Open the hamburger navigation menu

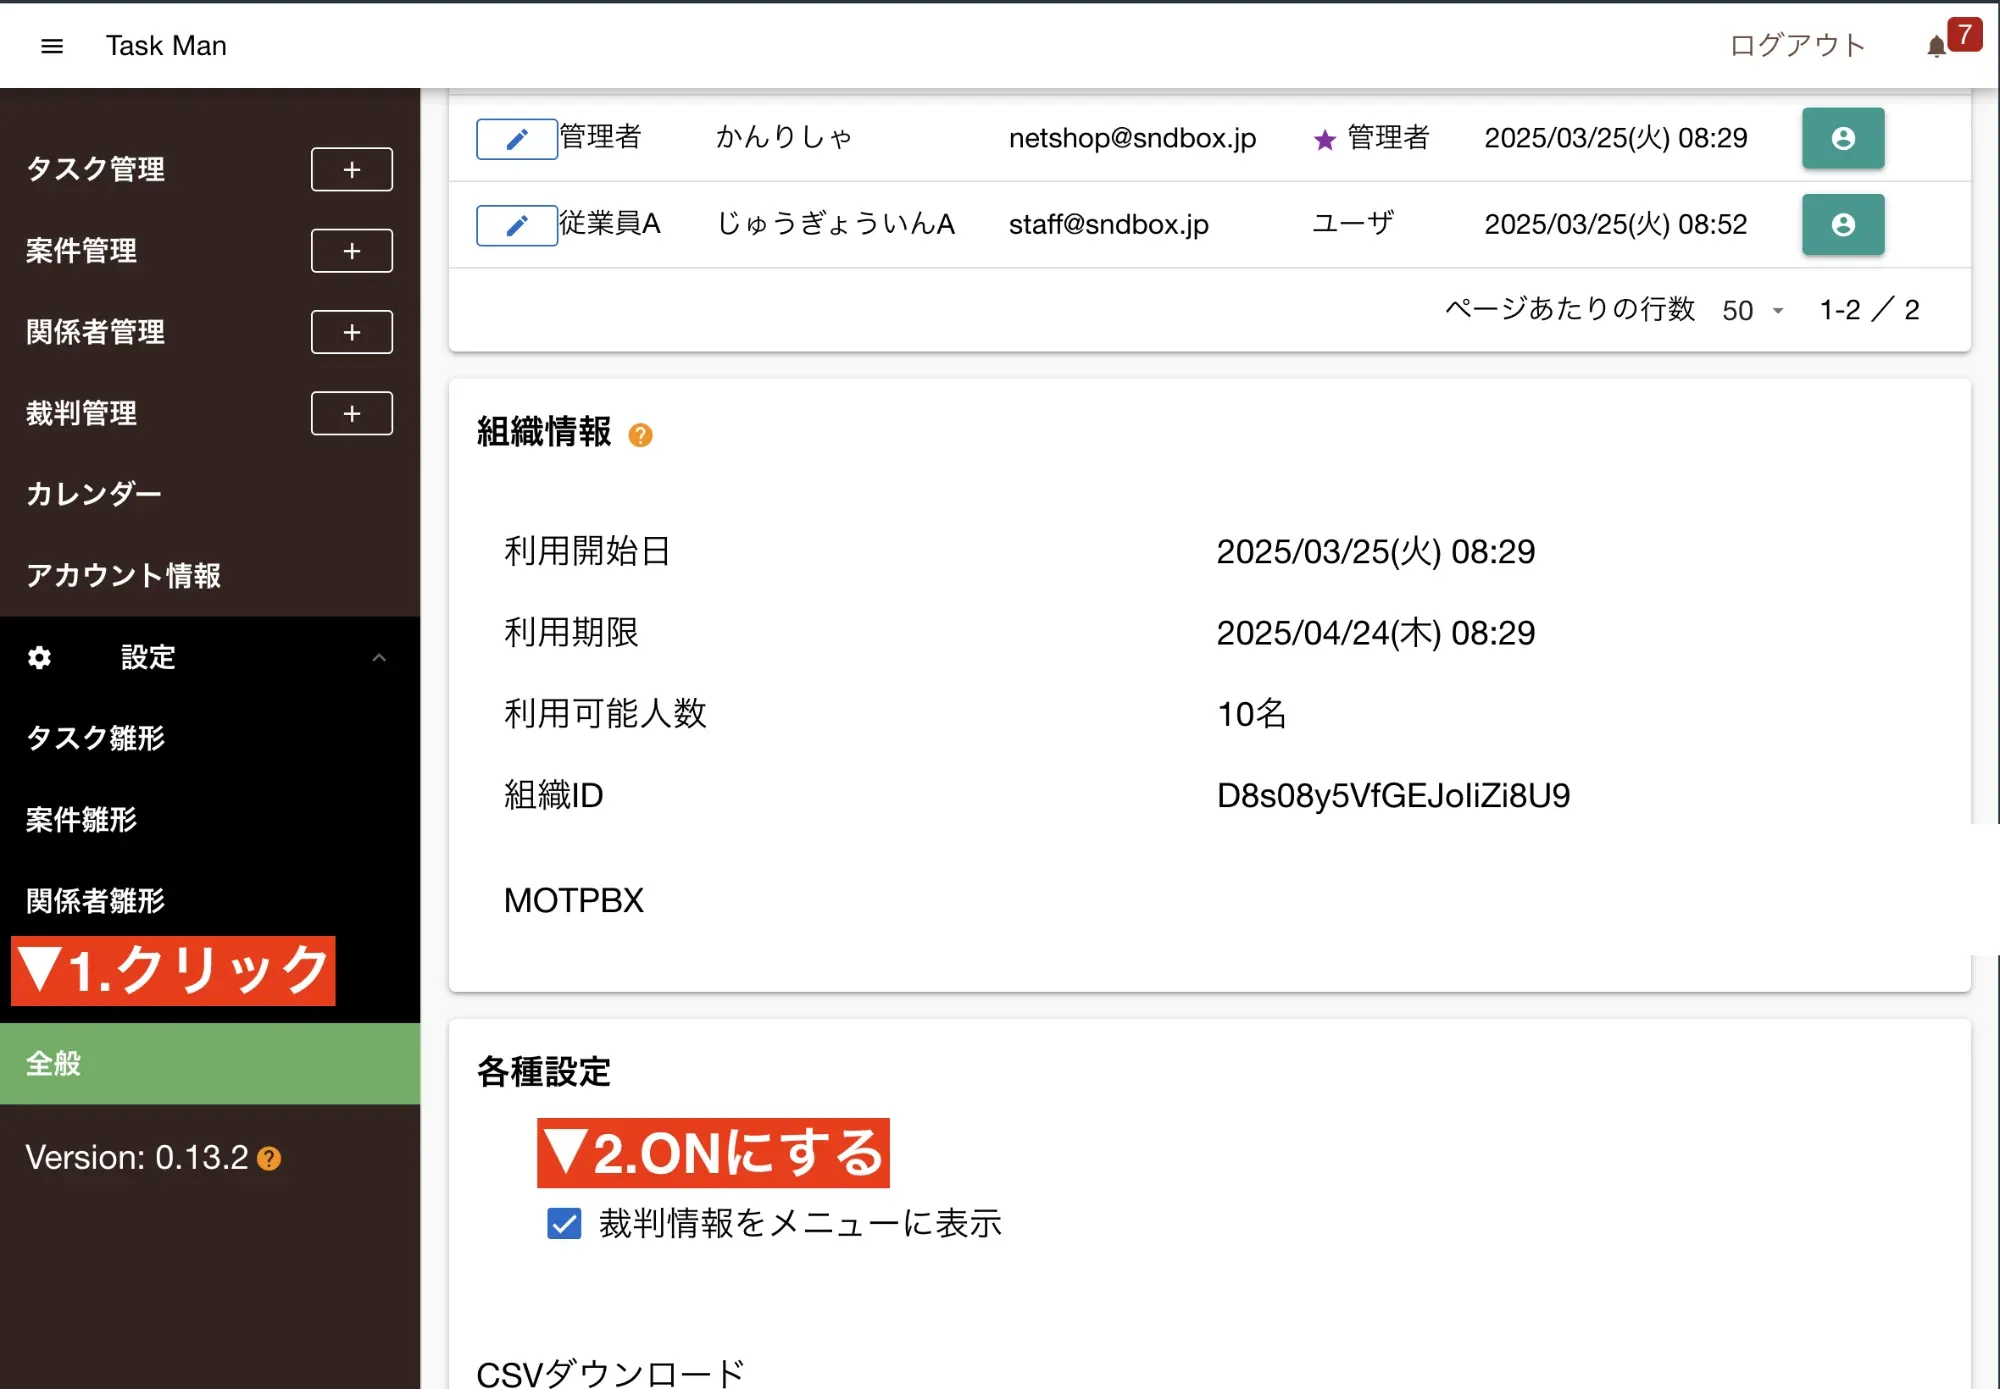point(52,46)
